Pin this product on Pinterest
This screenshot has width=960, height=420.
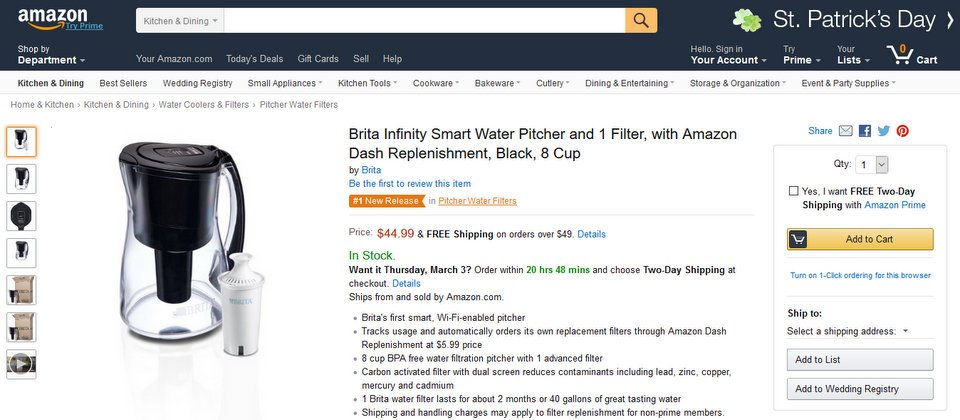pos(902,131)
